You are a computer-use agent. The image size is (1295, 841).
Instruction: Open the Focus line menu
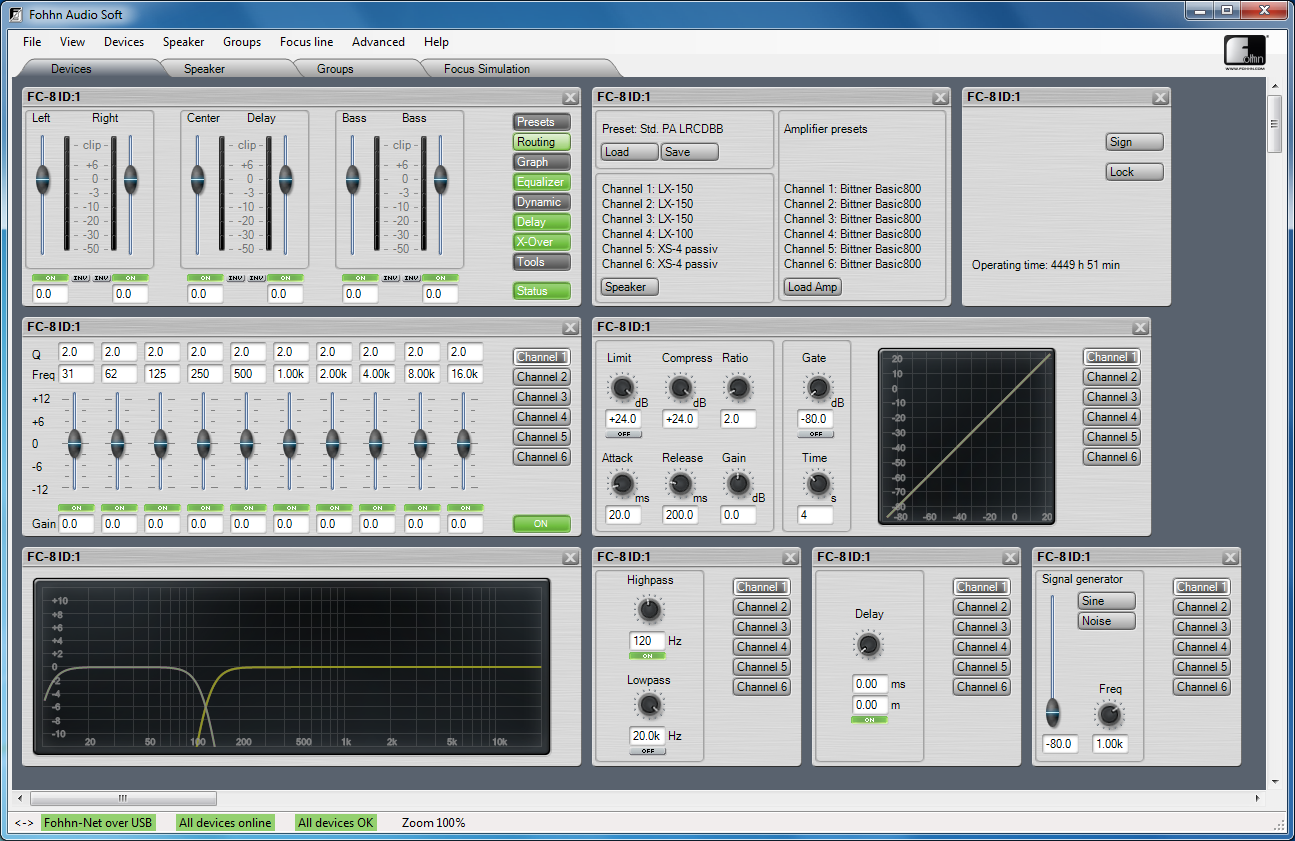click(x=307, y=42)
